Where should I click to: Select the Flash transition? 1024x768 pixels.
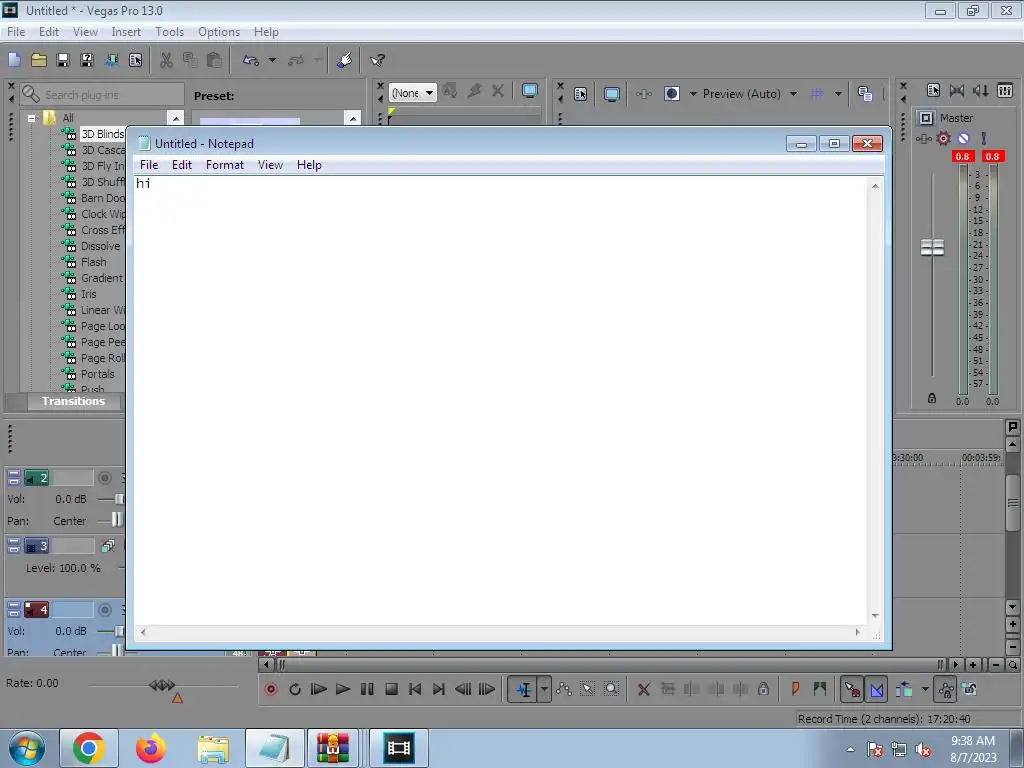(x=93, y=262)
